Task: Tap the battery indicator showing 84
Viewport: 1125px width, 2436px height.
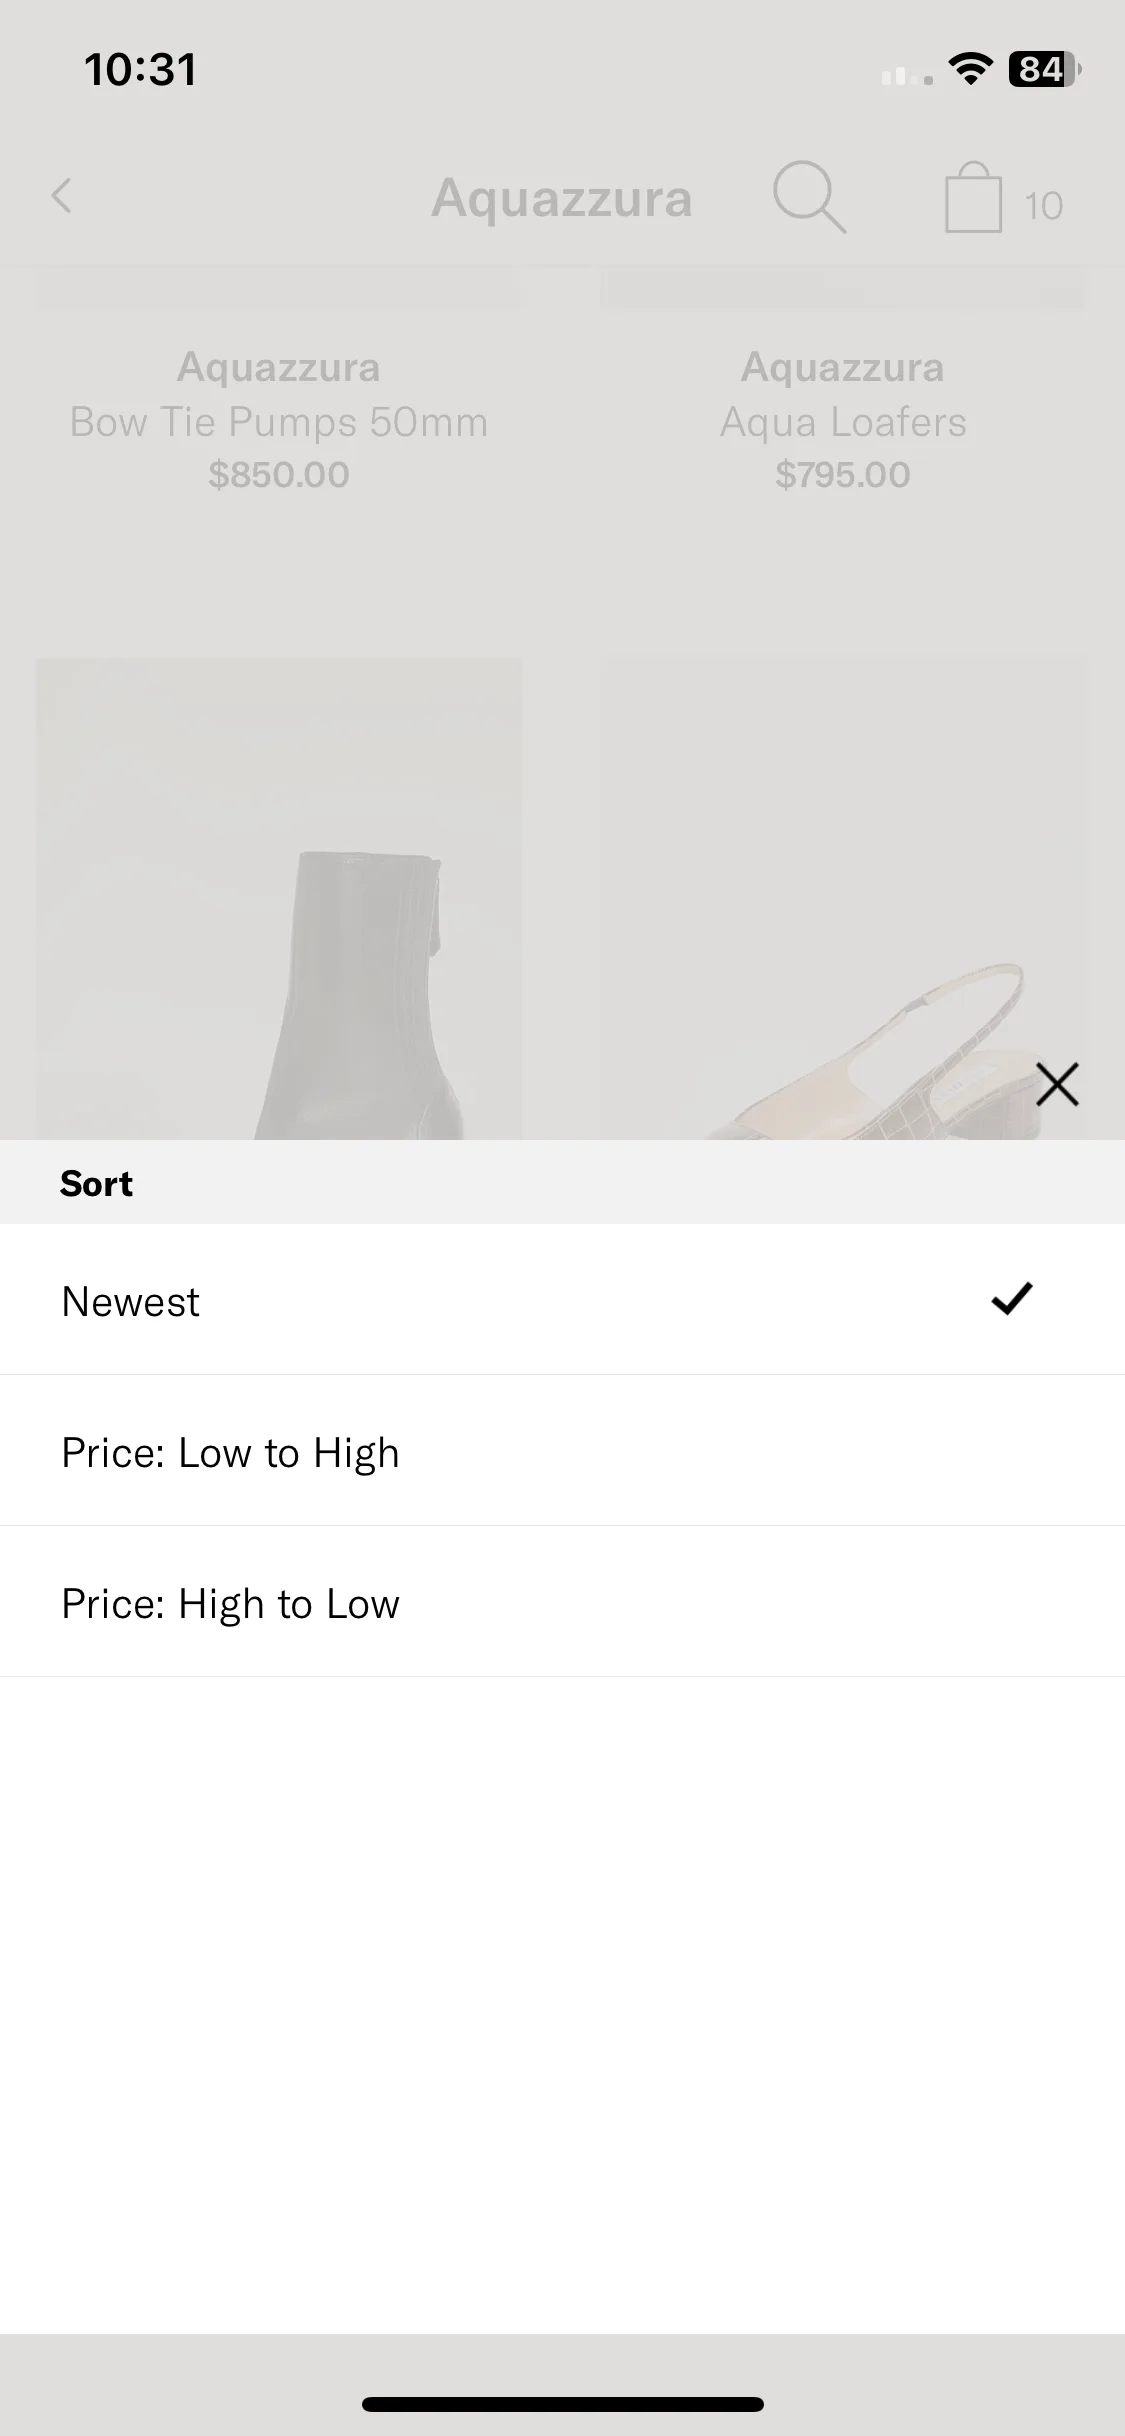Action: (x=1044, y=69)
